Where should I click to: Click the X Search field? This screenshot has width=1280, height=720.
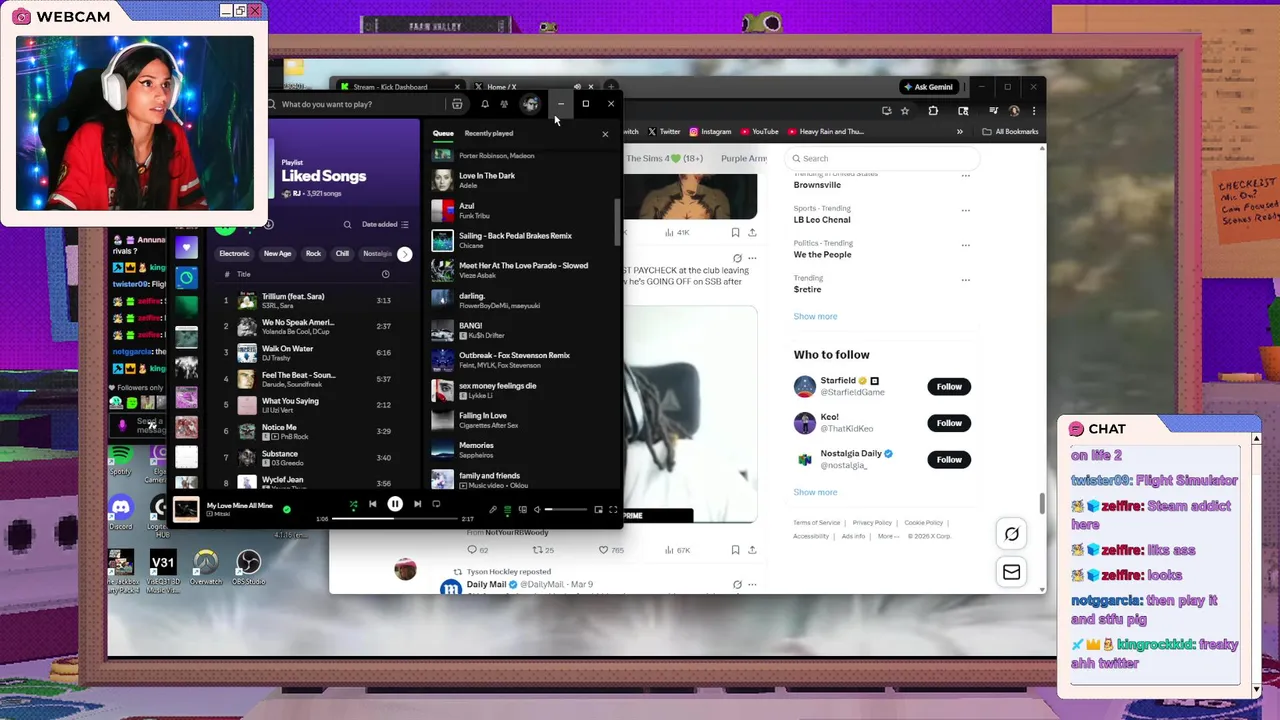[881, 158]
